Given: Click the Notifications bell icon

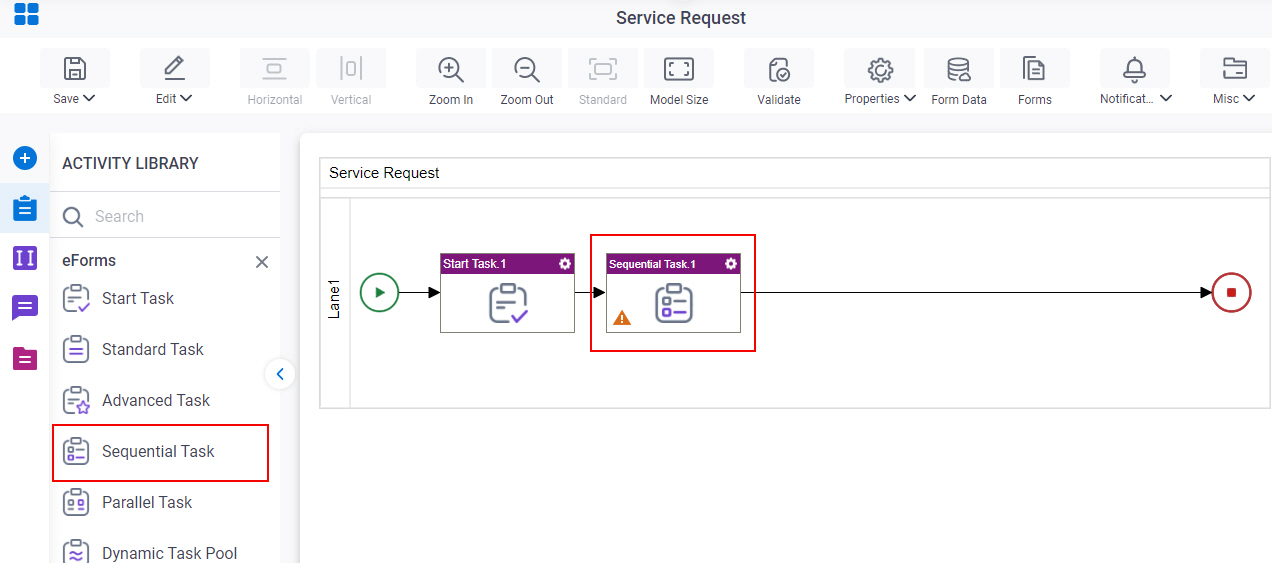Looking at the screenshot, I should [x=1134, y=69].
